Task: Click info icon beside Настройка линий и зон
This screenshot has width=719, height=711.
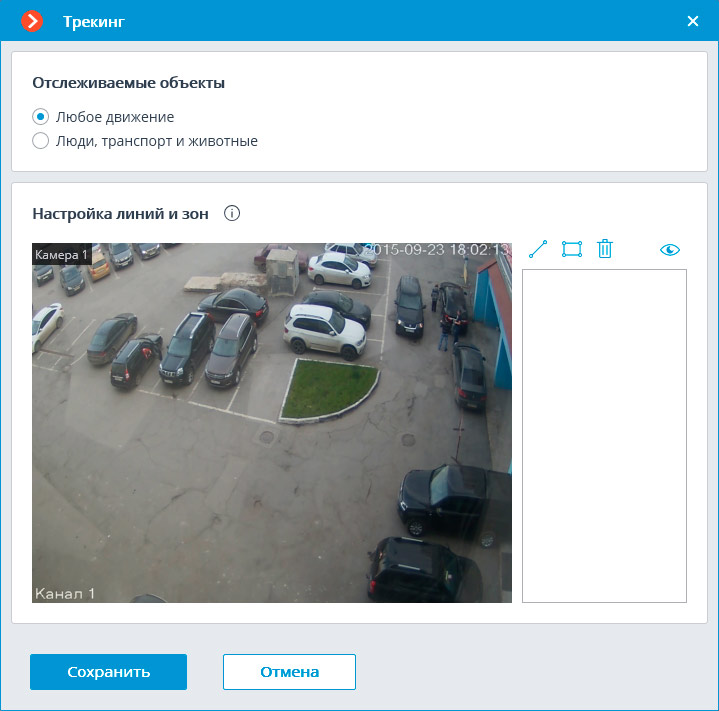Action: [232, 213]
